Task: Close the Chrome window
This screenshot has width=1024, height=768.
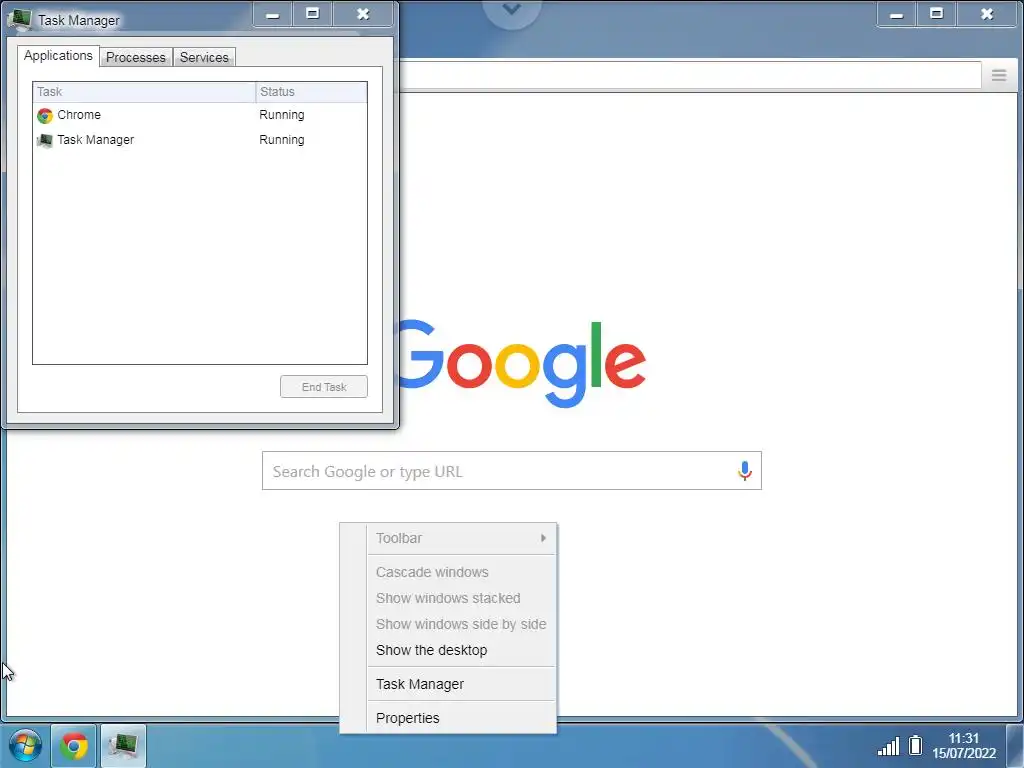Action: point(987,14)
